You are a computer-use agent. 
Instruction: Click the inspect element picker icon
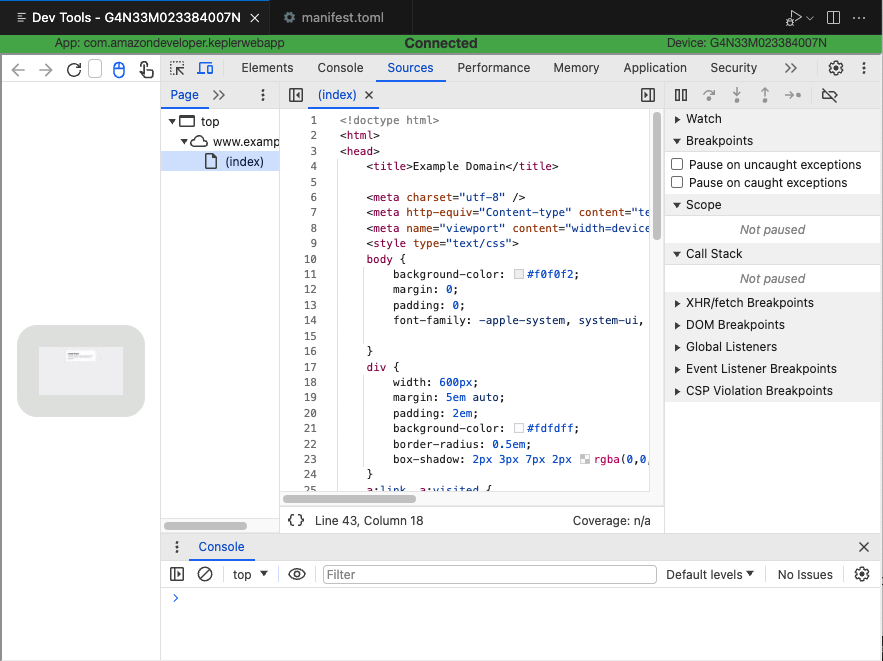click(177, 68)
